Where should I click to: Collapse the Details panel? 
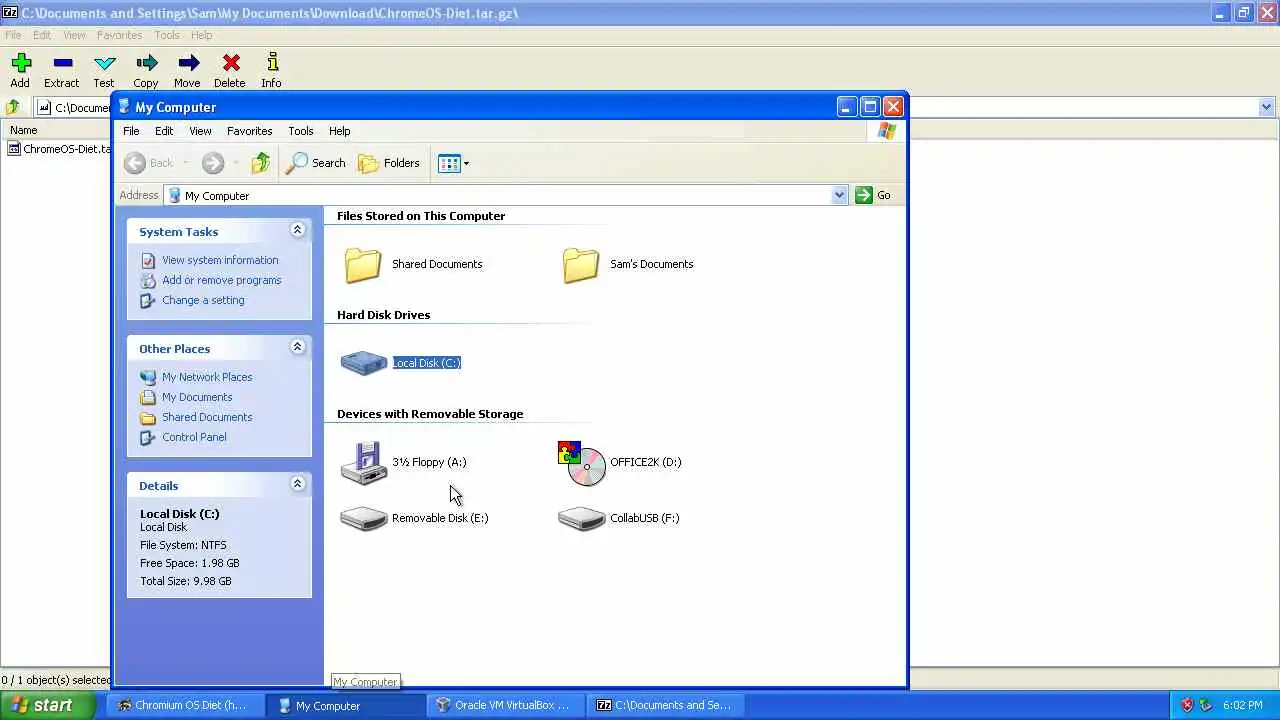click(x=297, y=484)
